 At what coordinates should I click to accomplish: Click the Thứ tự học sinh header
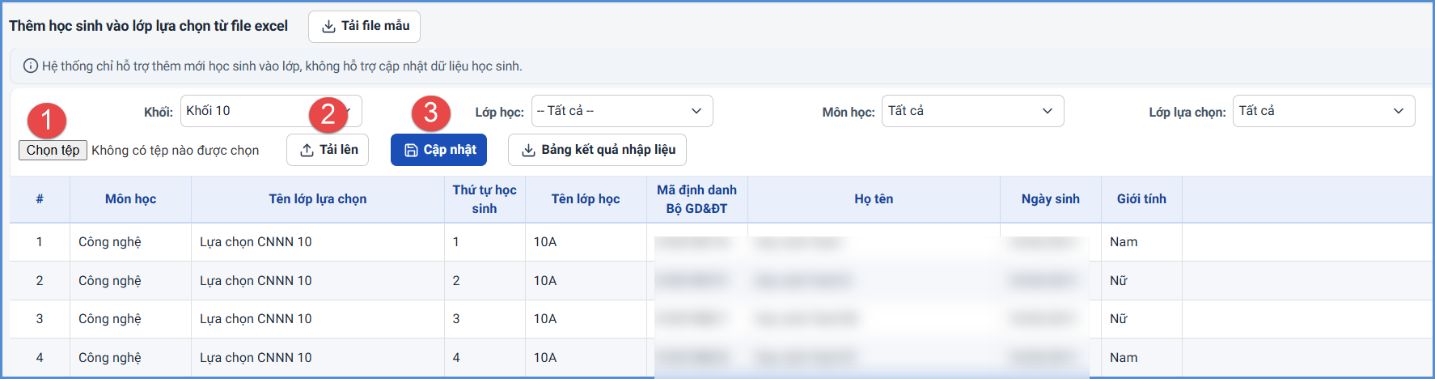pyautogui.click(x=484, y=199)
